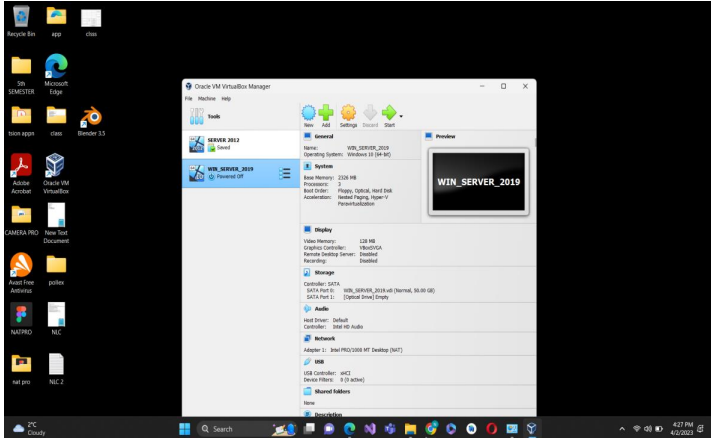Select the WIN_SERVER_2019 virtual machine
This screenshot has height=438, width=711.
(241, 173)
